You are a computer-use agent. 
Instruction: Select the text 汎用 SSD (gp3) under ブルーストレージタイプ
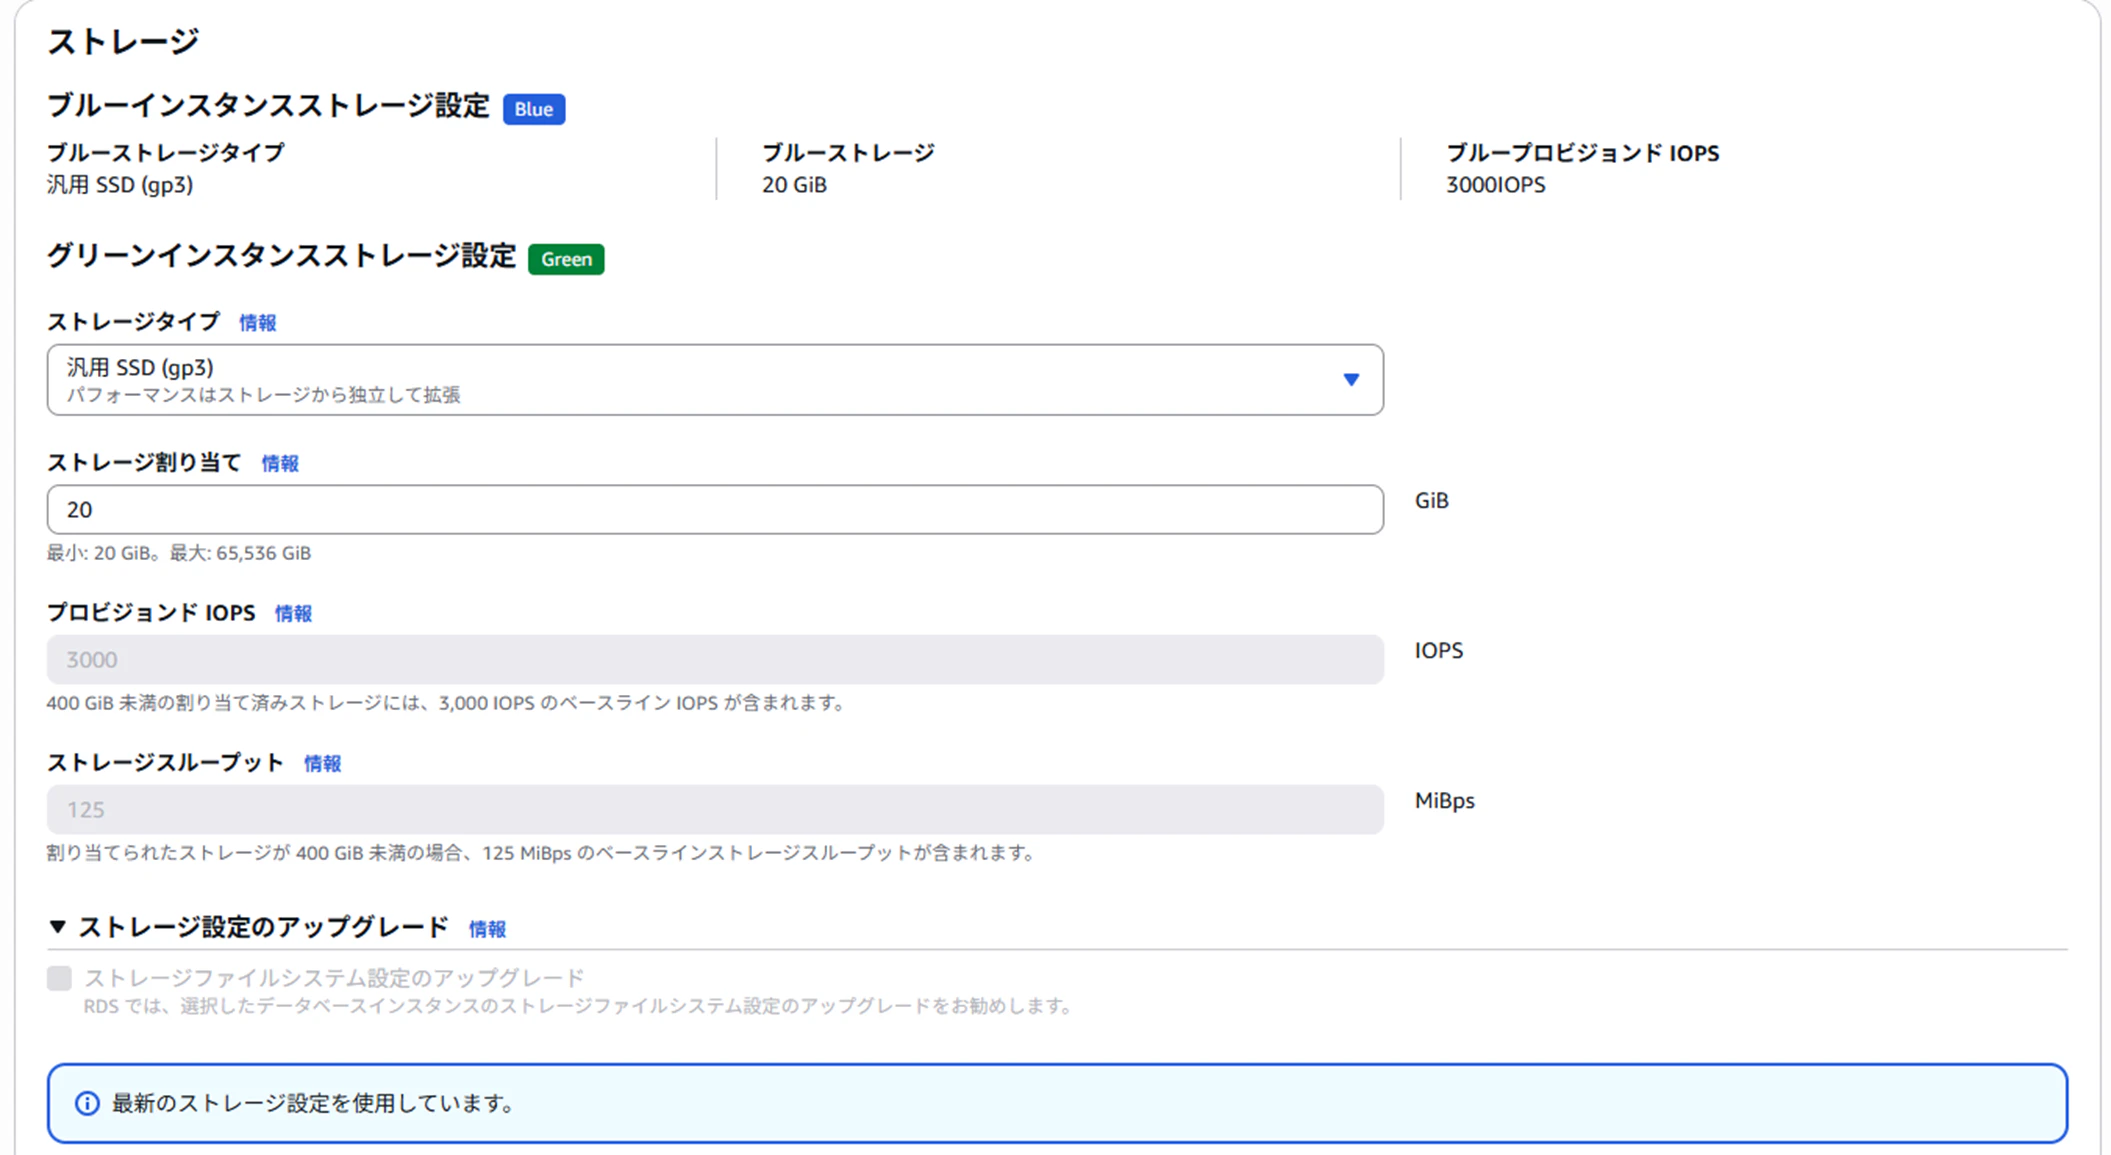(120, 185)
